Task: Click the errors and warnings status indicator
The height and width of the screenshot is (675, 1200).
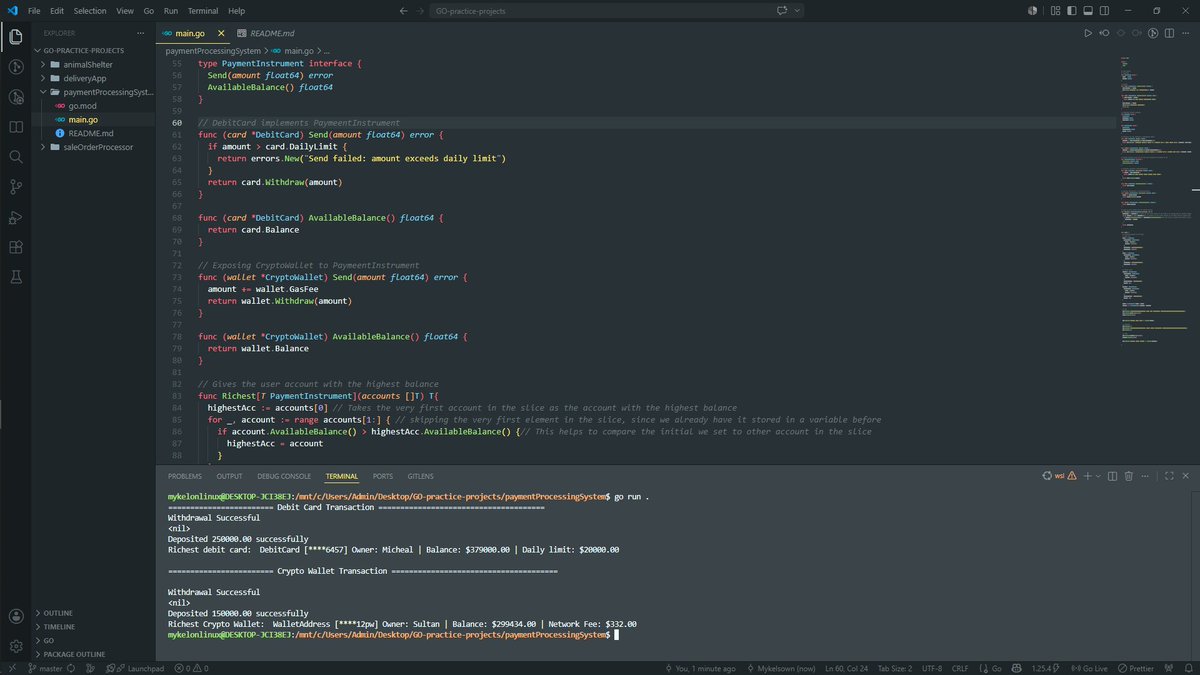Action: pos(189,668)
